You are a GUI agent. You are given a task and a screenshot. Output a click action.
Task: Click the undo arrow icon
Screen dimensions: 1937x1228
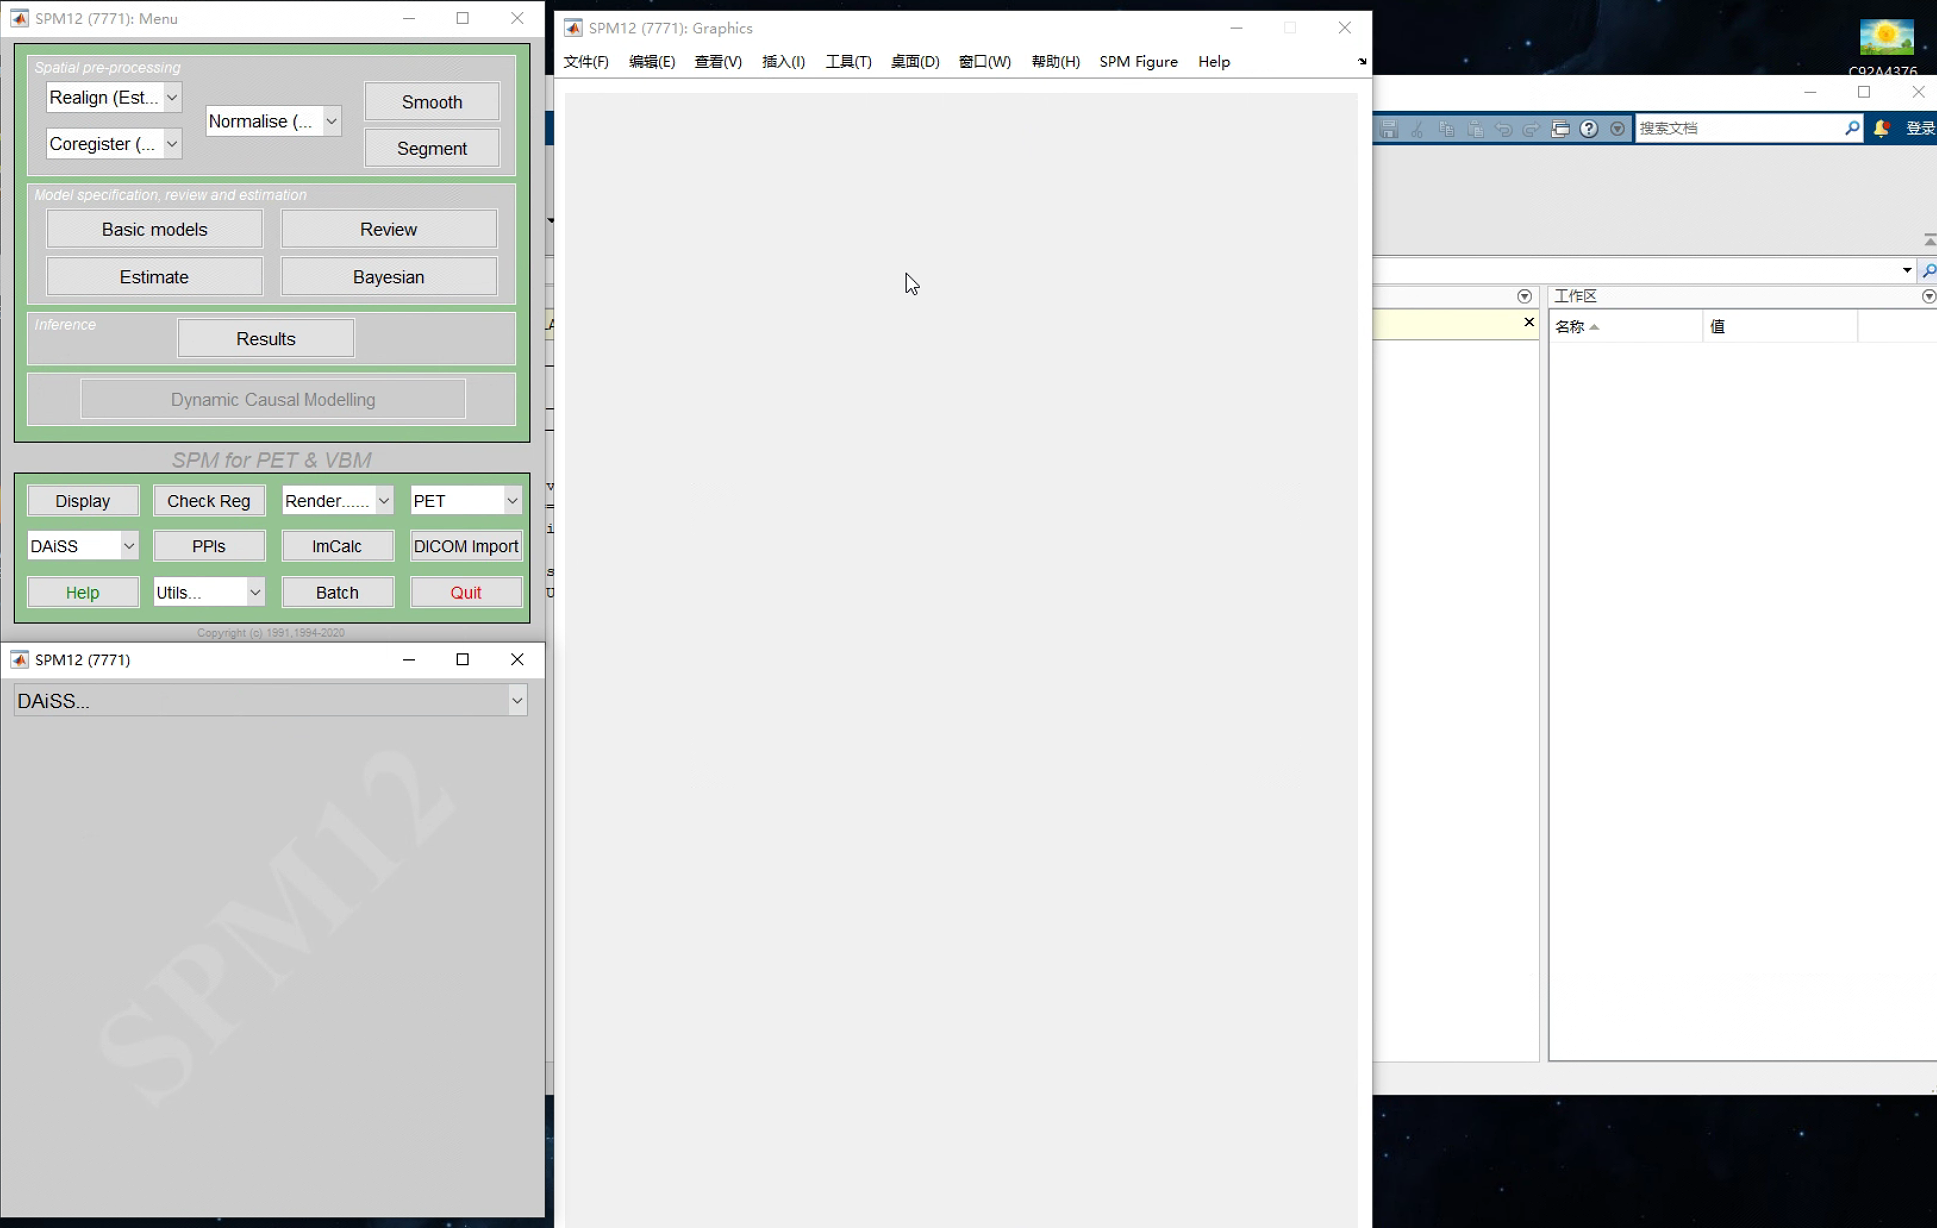click(x=1503, y=129)
